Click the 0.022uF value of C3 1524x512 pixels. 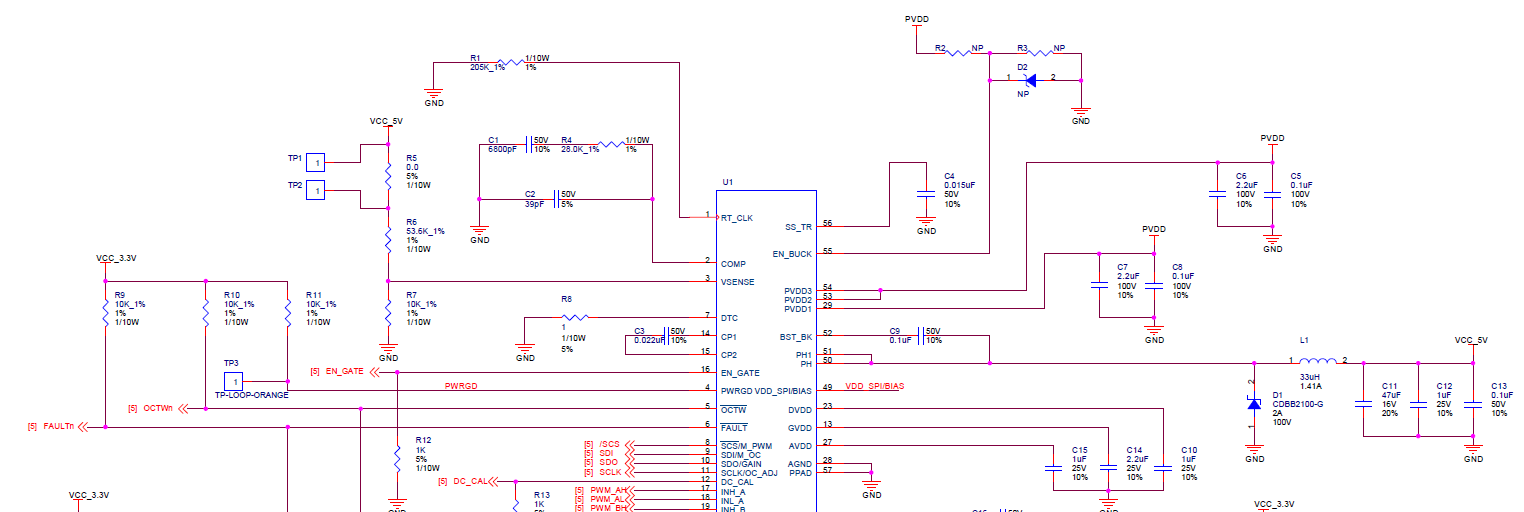pyautogui.click(x=650, y=340)
